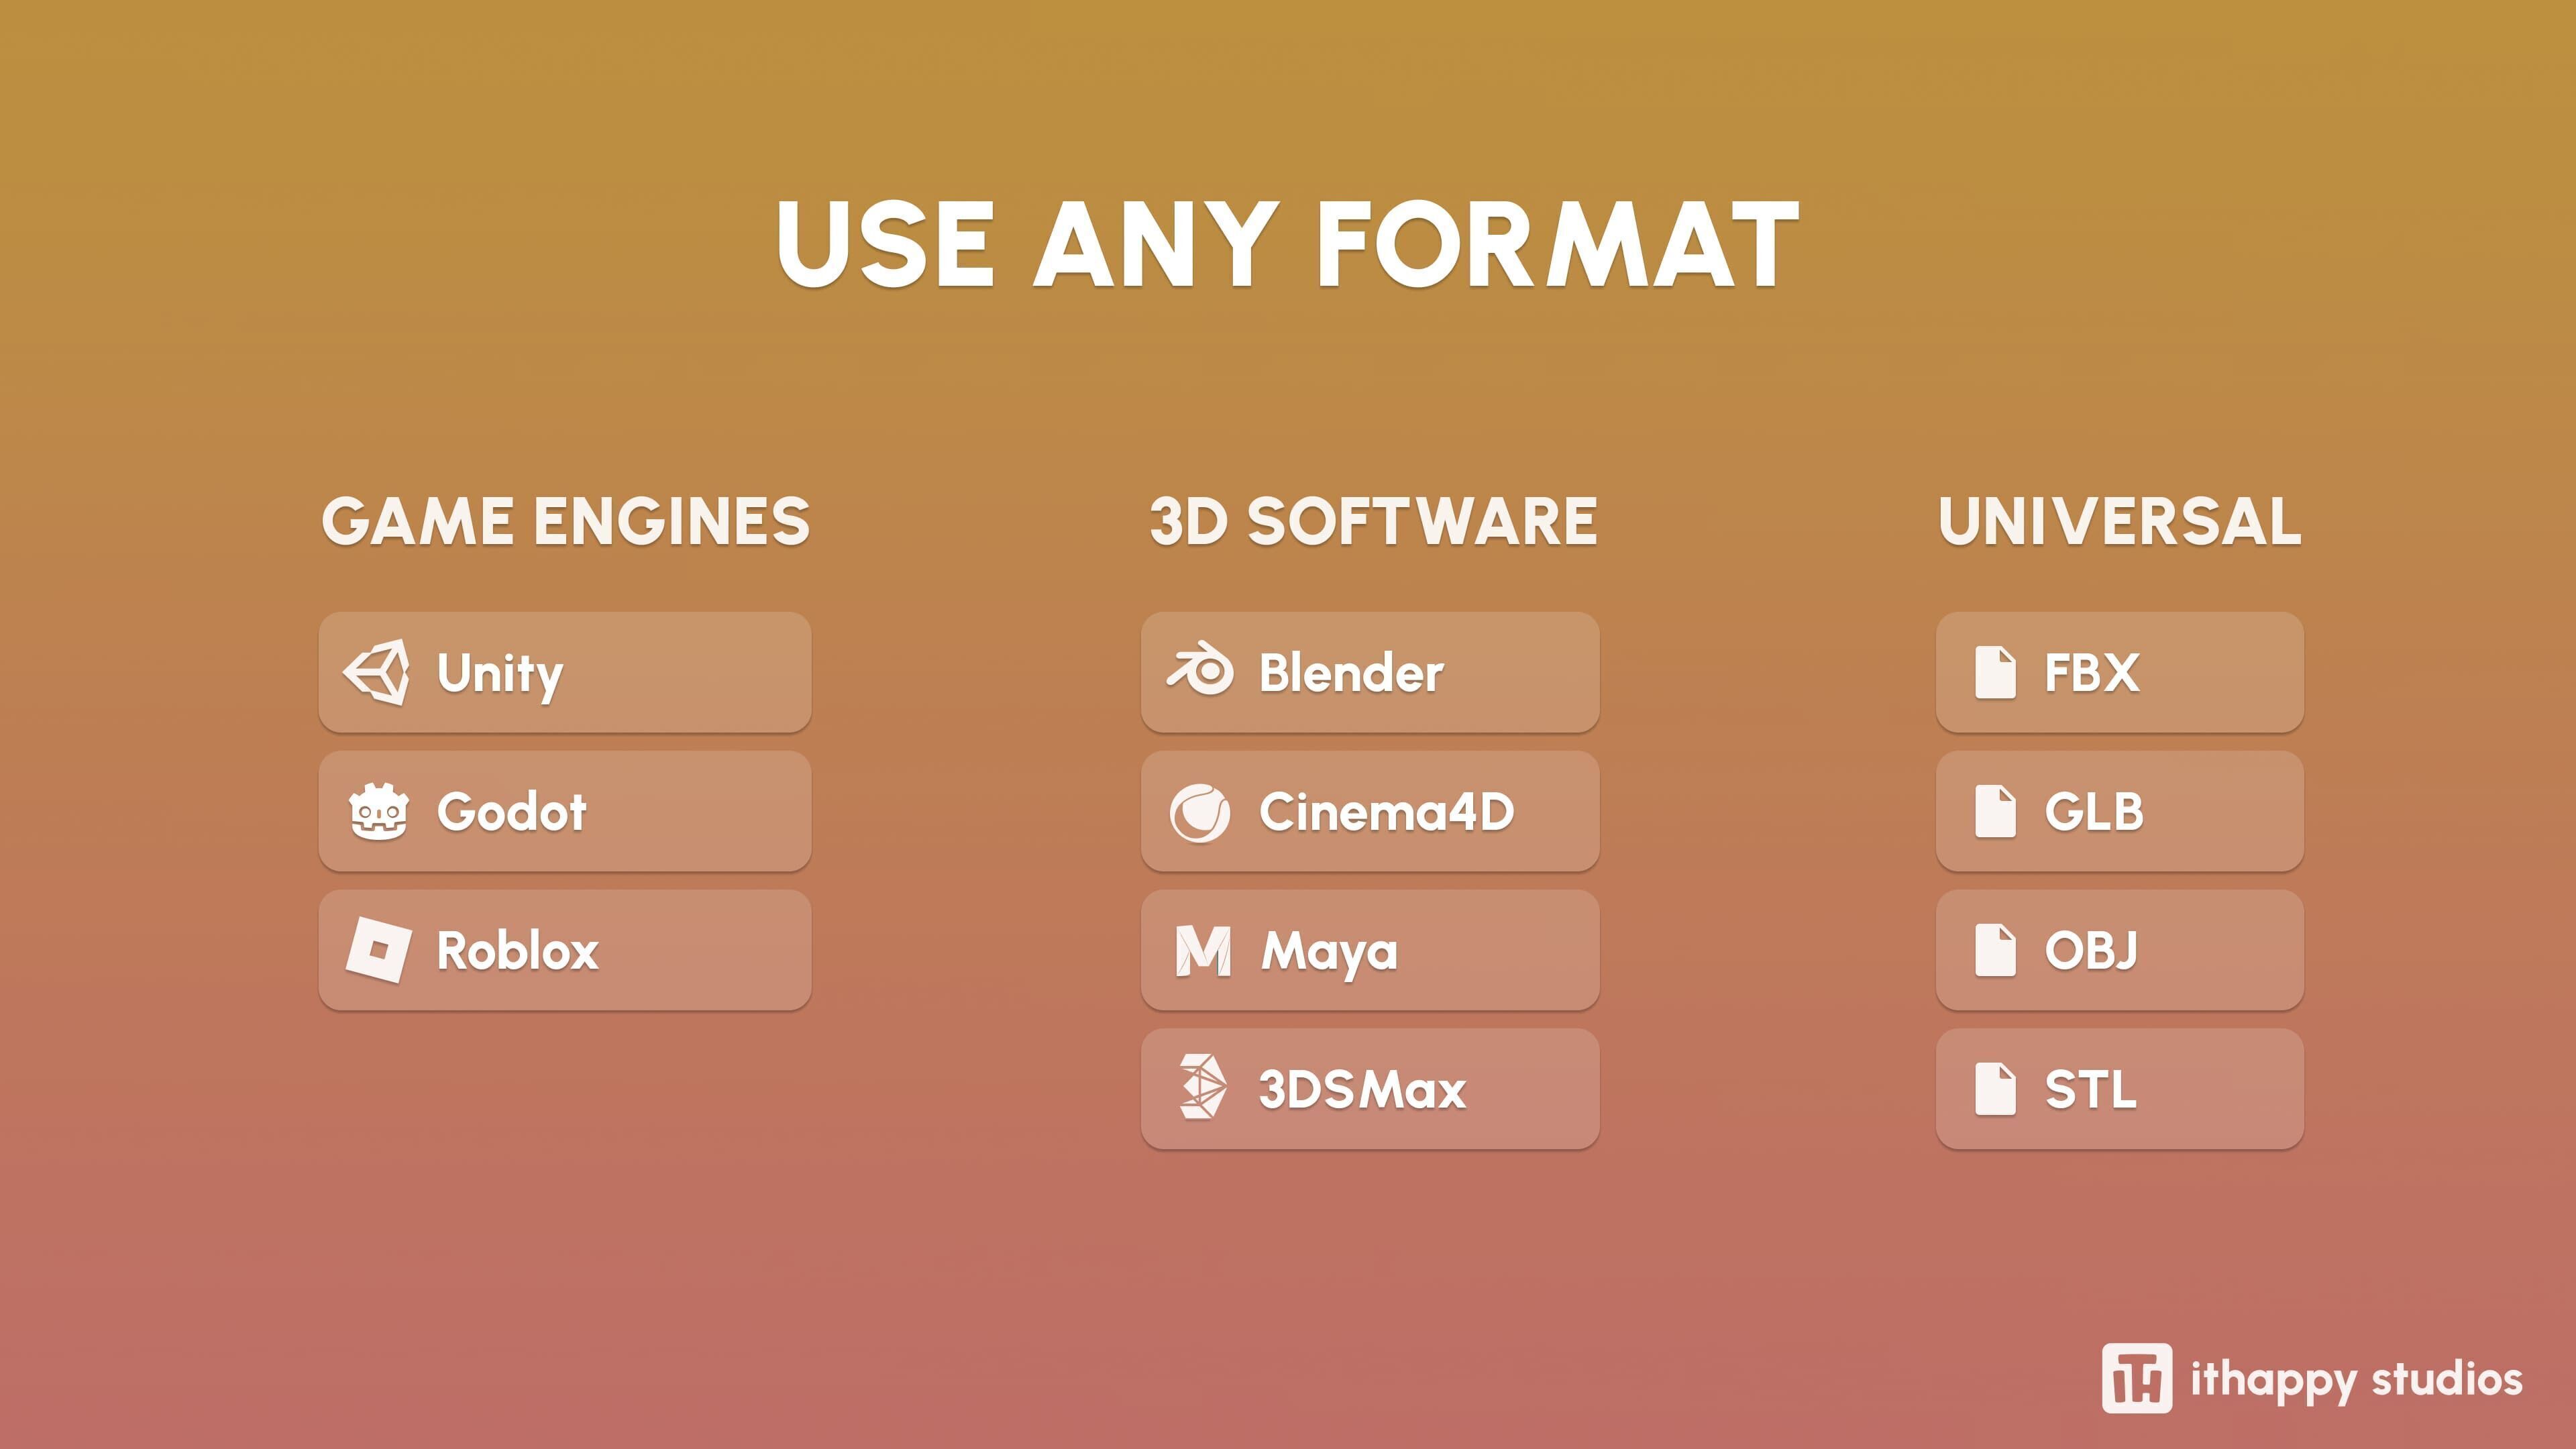Click the OBJ file icon
This screenshot has width=2576, height=1449.
(x=1995, y=950)
